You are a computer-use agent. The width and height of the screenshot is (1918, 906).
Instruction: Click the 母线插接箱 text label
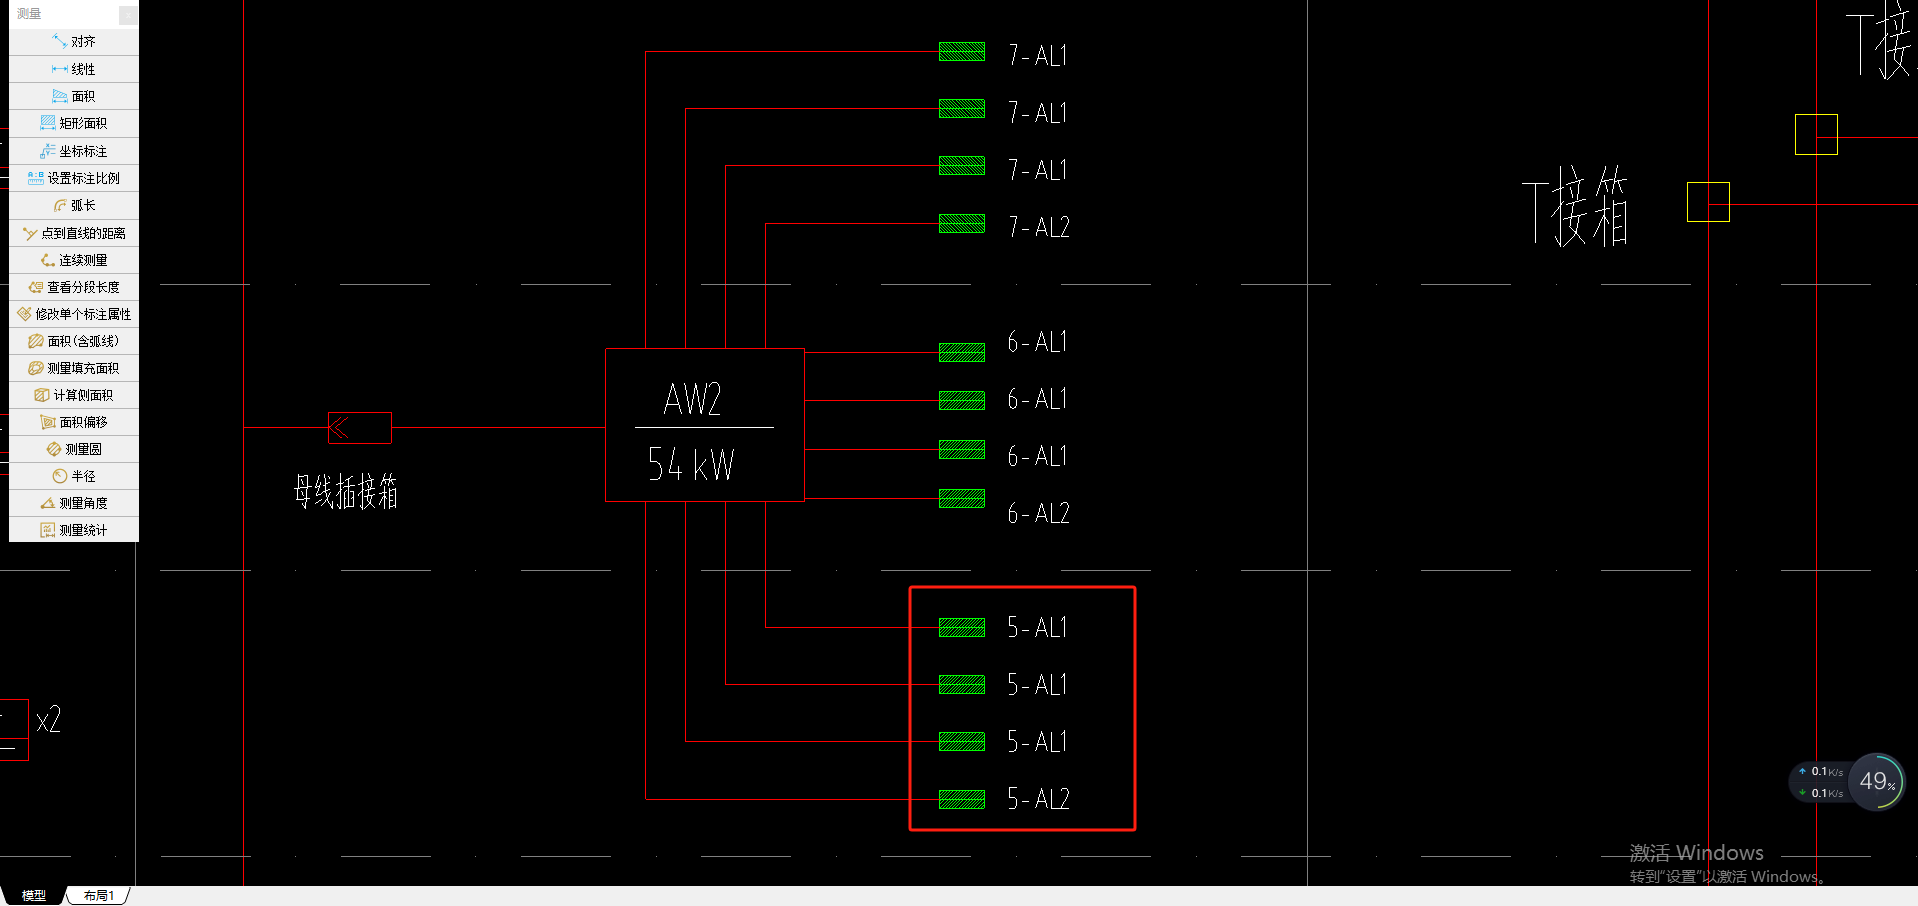point(346,492)
